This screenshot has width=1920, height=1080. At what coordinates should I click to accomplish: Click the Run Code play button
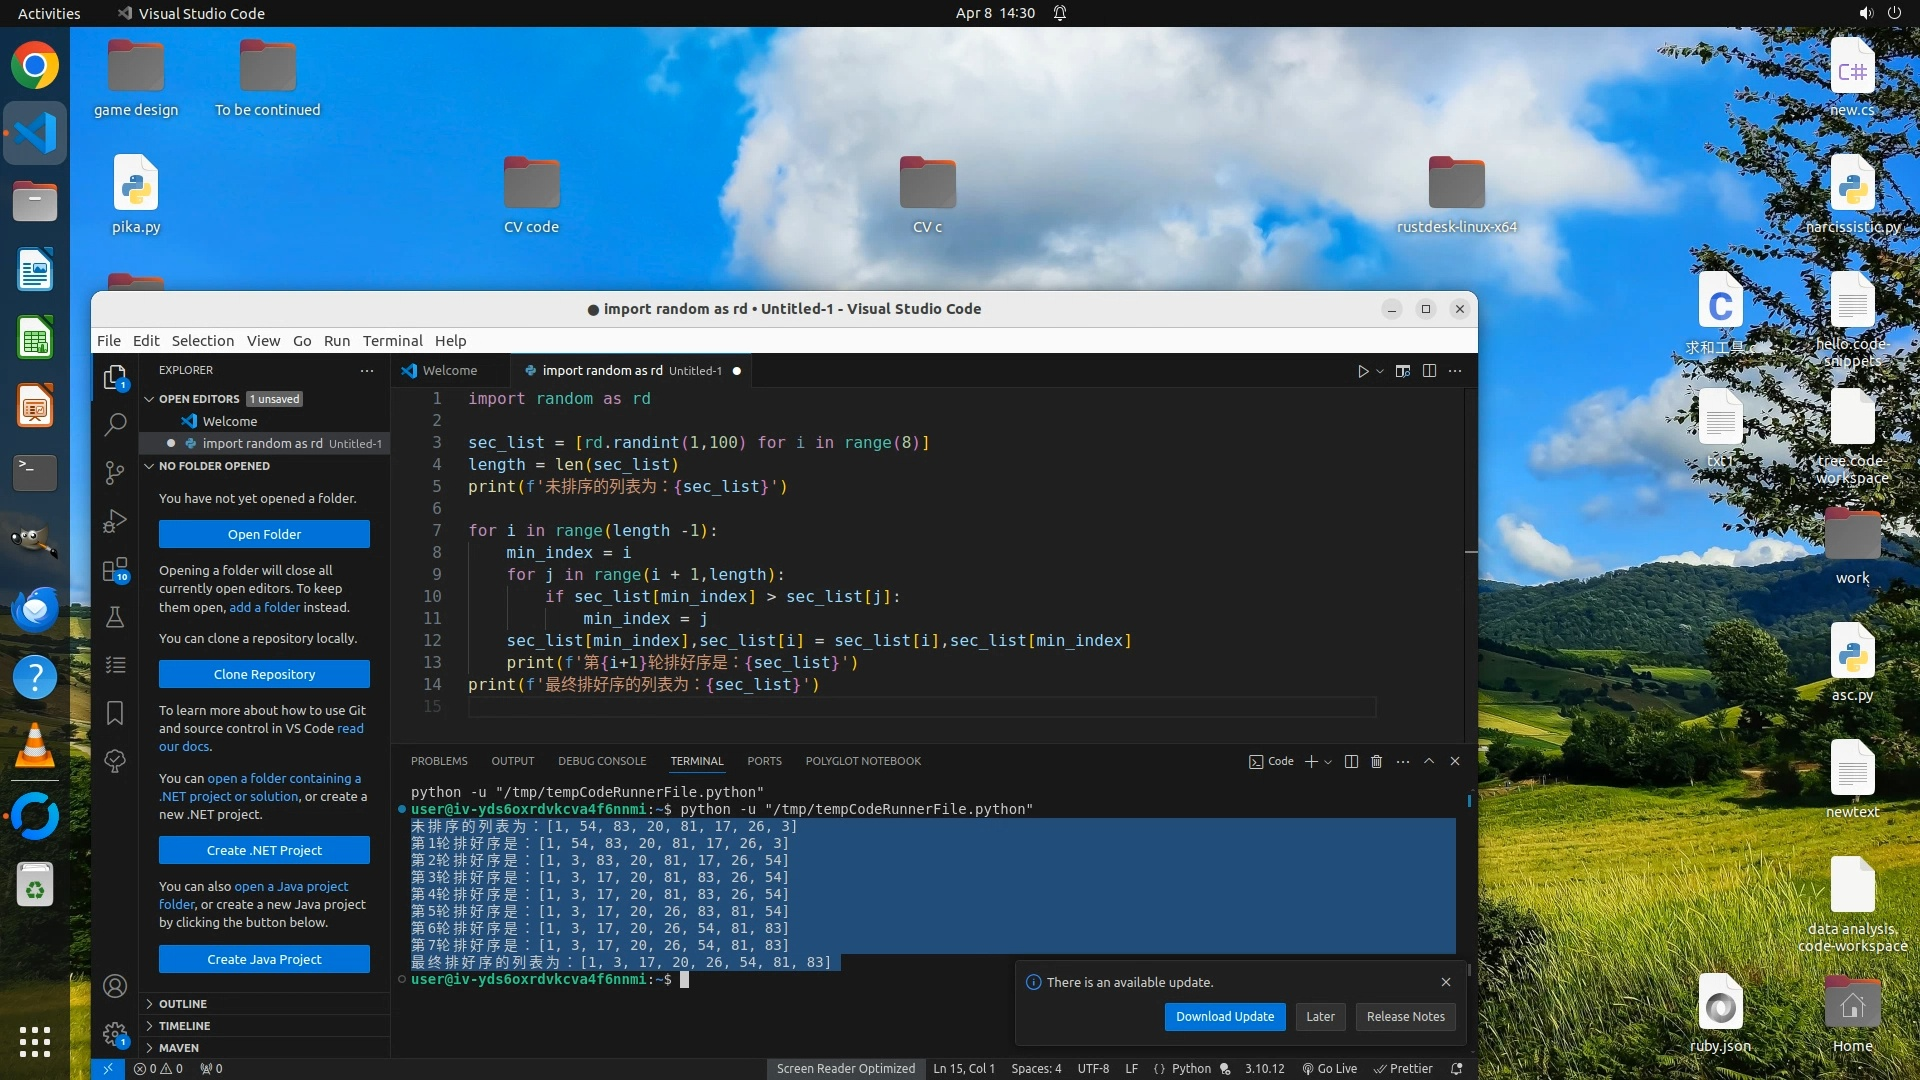pyautogui.click(x=1362, y=371)
